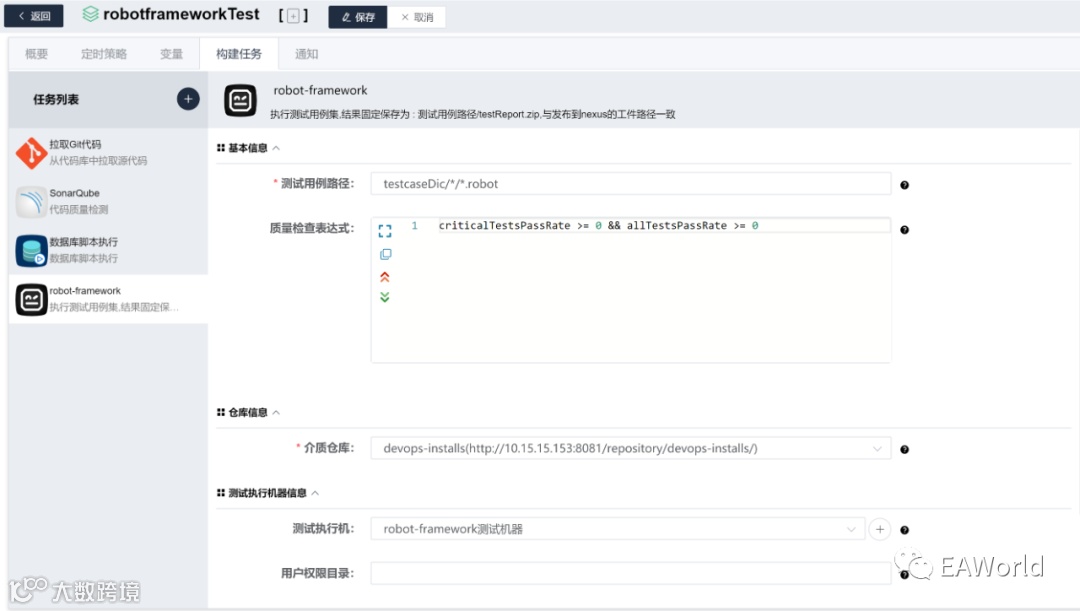
Task: Open the 测试执行机 dropdown
Action: coord(618,529)
